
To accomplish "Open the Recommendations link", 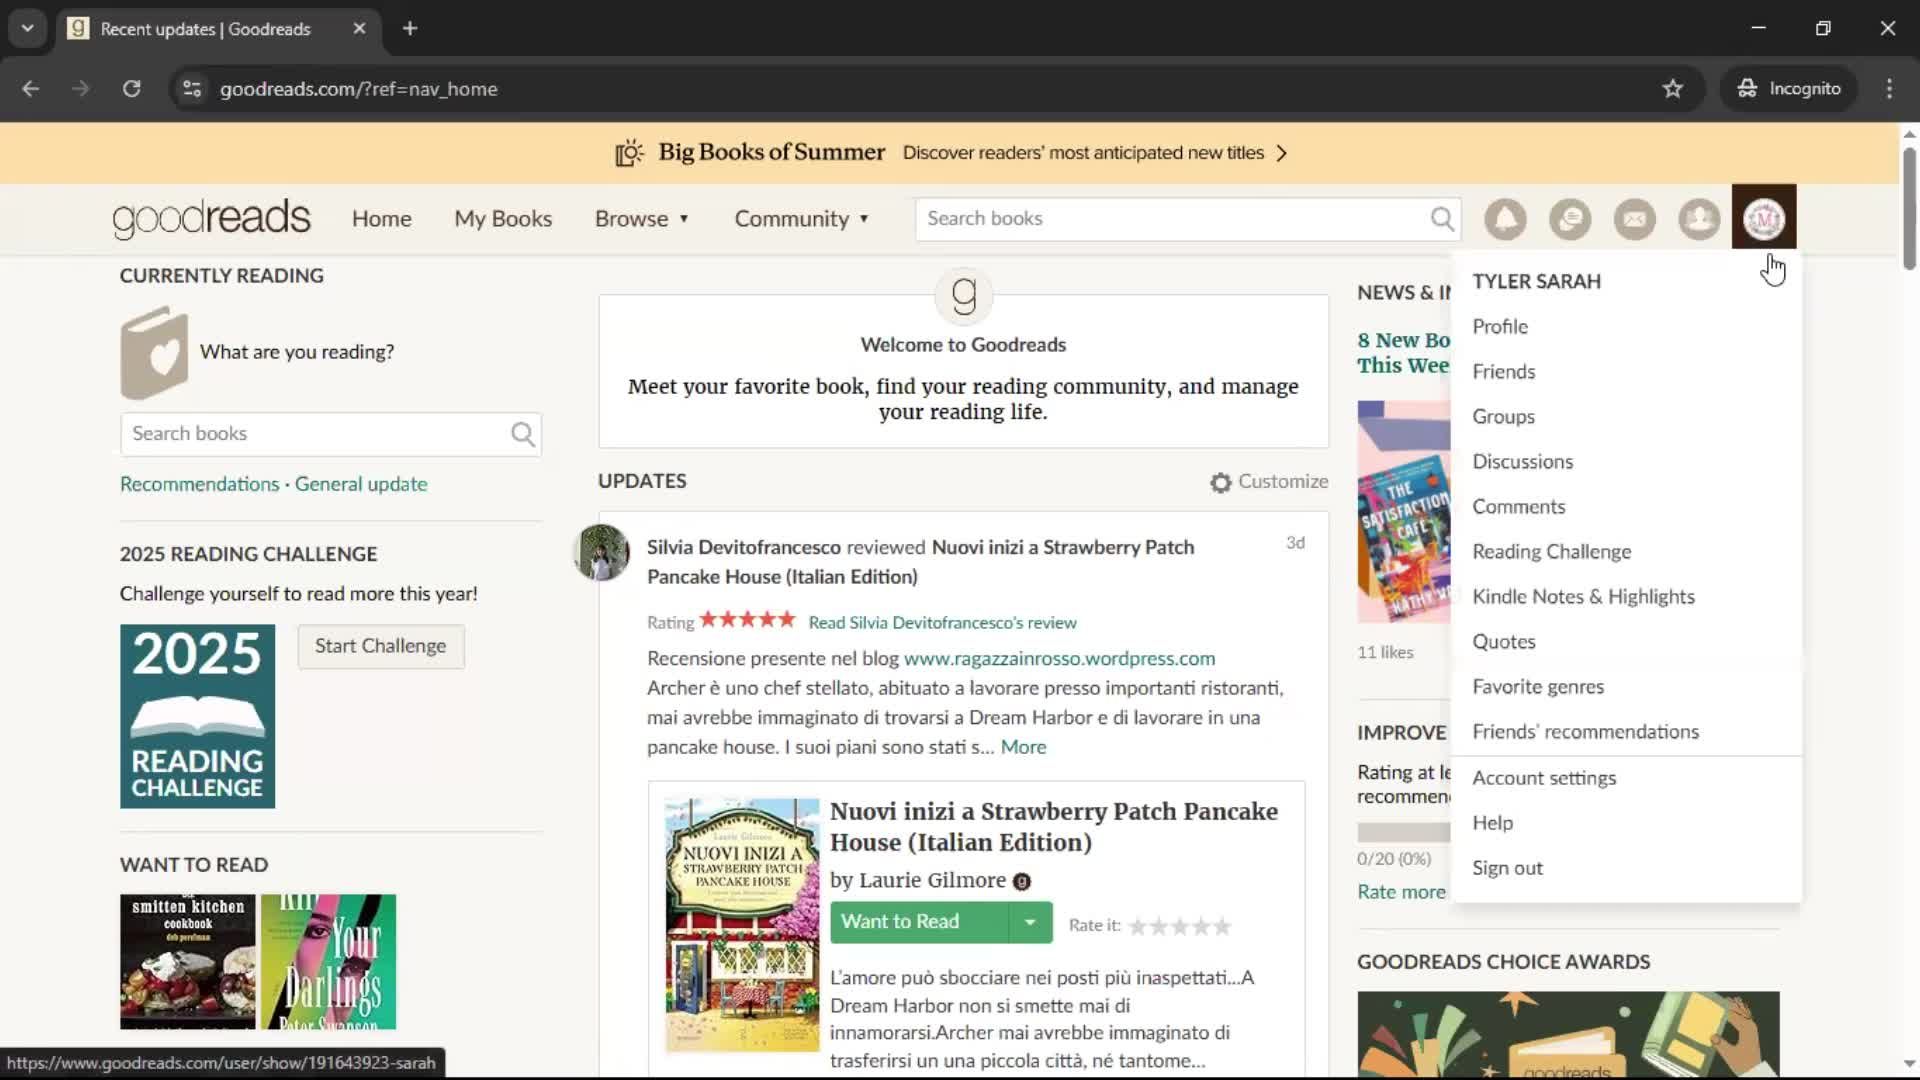I will 200,484.
